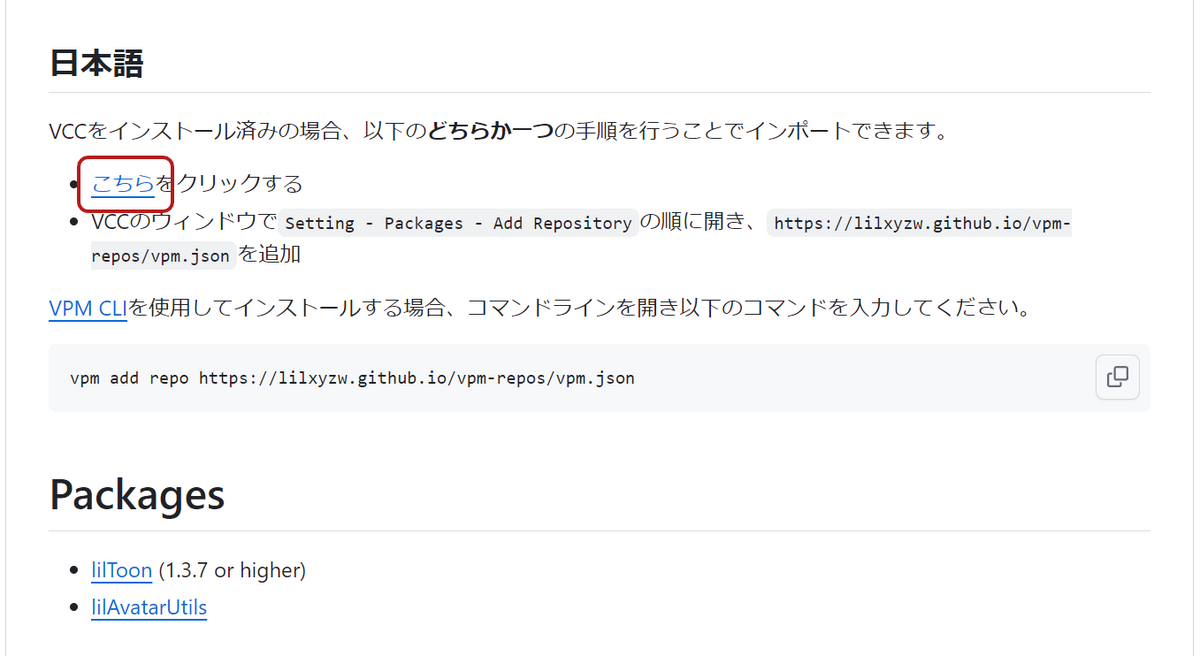Open the lilToon package link
The image size is (1200, 656).
pyautogui.click(x=121, y=570)
